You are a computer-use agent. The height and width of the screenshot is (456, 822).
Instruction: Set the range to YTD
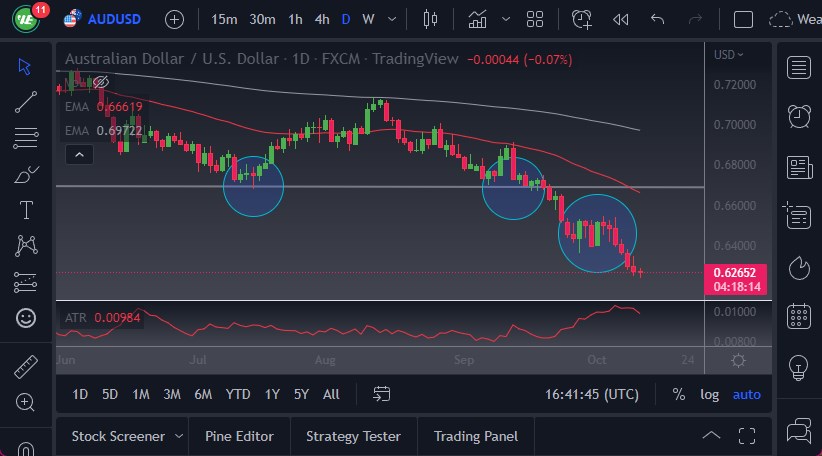(237, 394)
